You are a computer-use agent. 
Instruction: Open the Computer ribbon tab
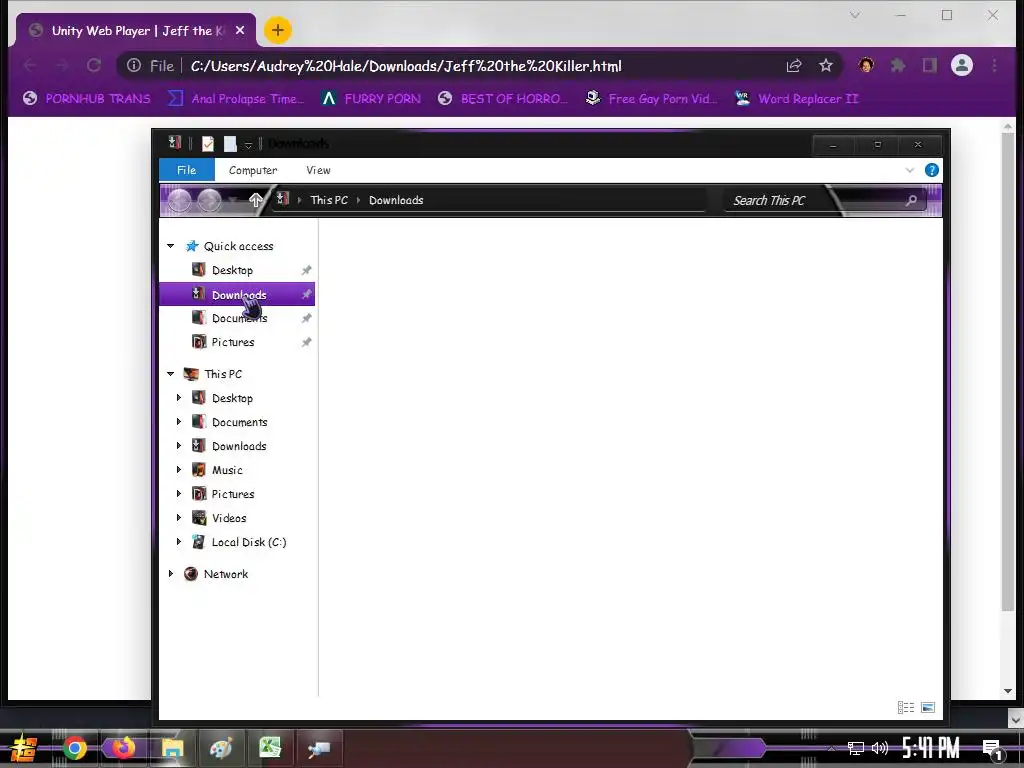pyautogui.click(x=253, y=170)
